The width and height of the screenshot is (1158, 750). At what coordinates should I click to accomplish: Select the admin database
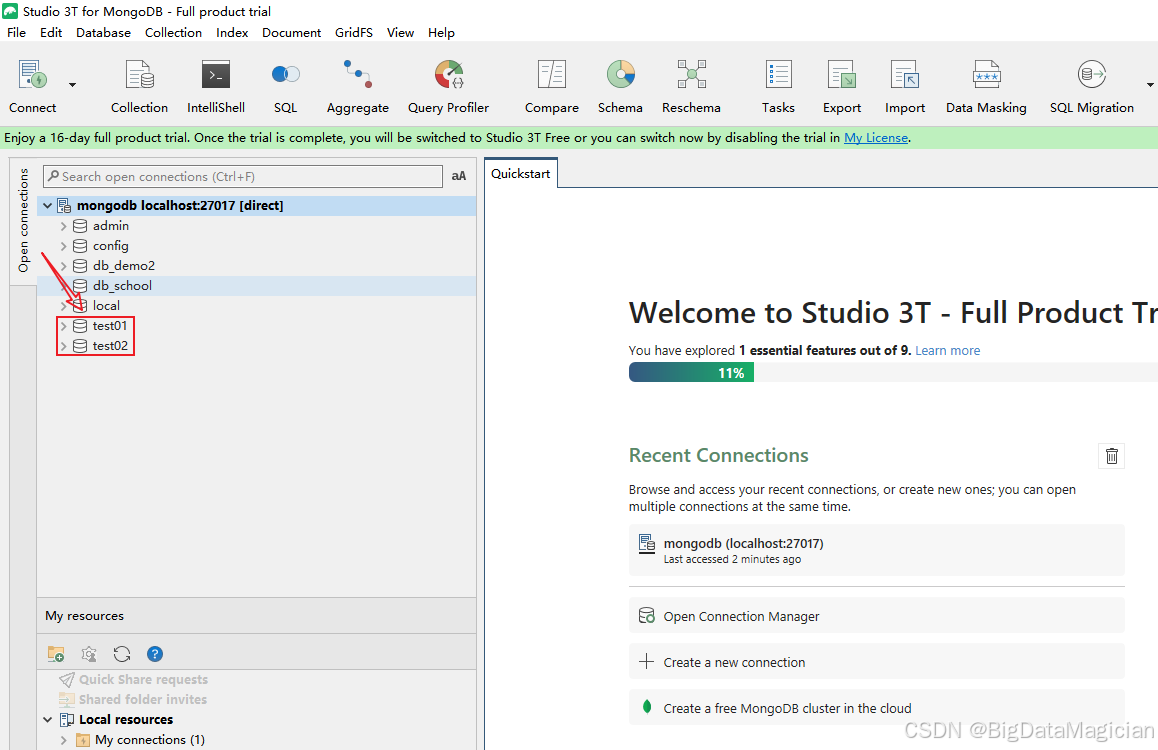[111, 226]
